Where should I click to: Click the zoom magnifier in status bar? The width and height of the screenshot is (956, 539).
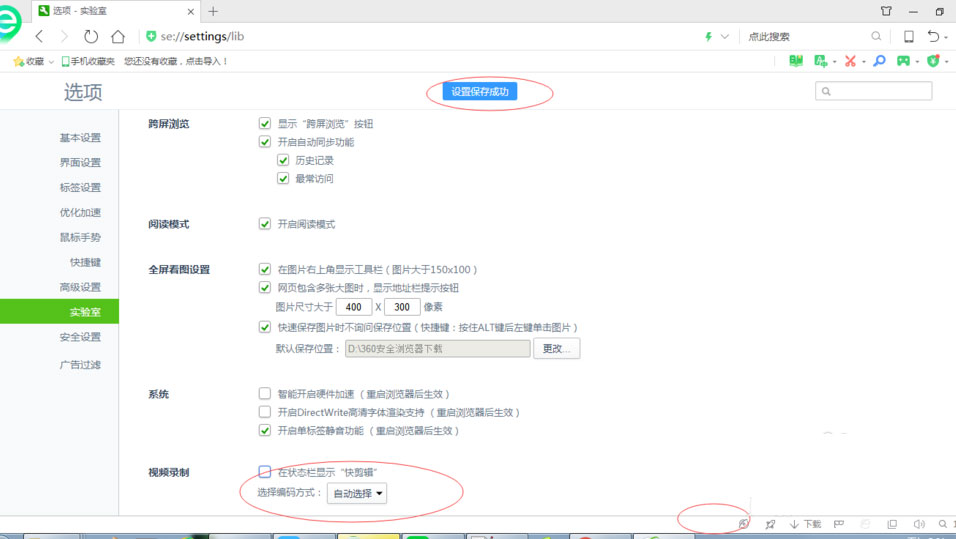click(943, 524)
